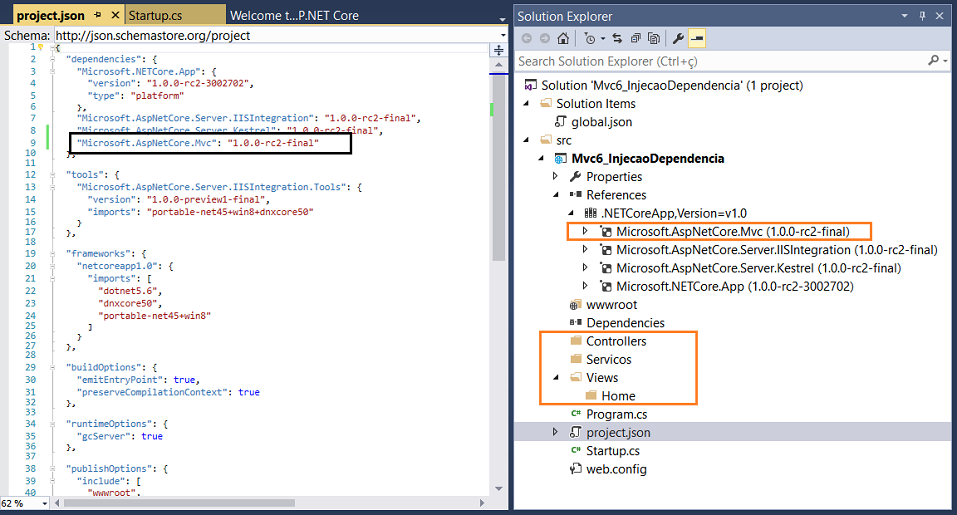Viewport: 957px width, 515px height.
Task: Open the search options dropdown arrow
Action: pos(945,61)
